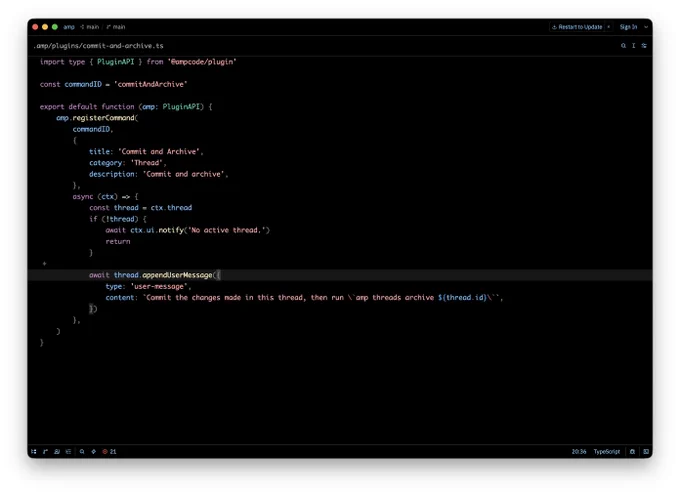Click Sign In in the title bar
680x495 pixels.
coord(628,27)
